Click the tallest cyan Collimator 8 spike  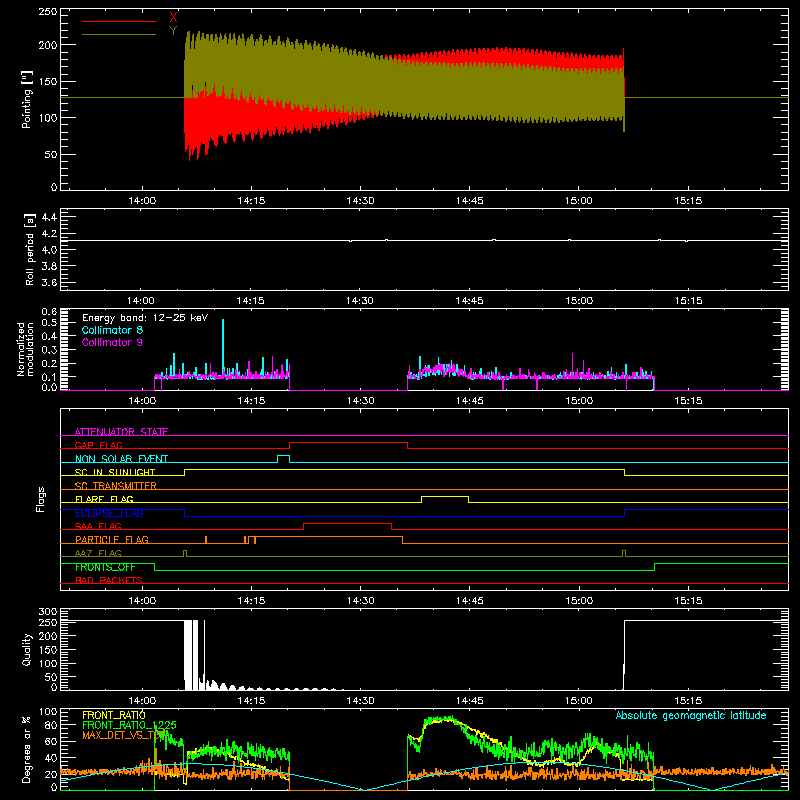tap(223, 347)
